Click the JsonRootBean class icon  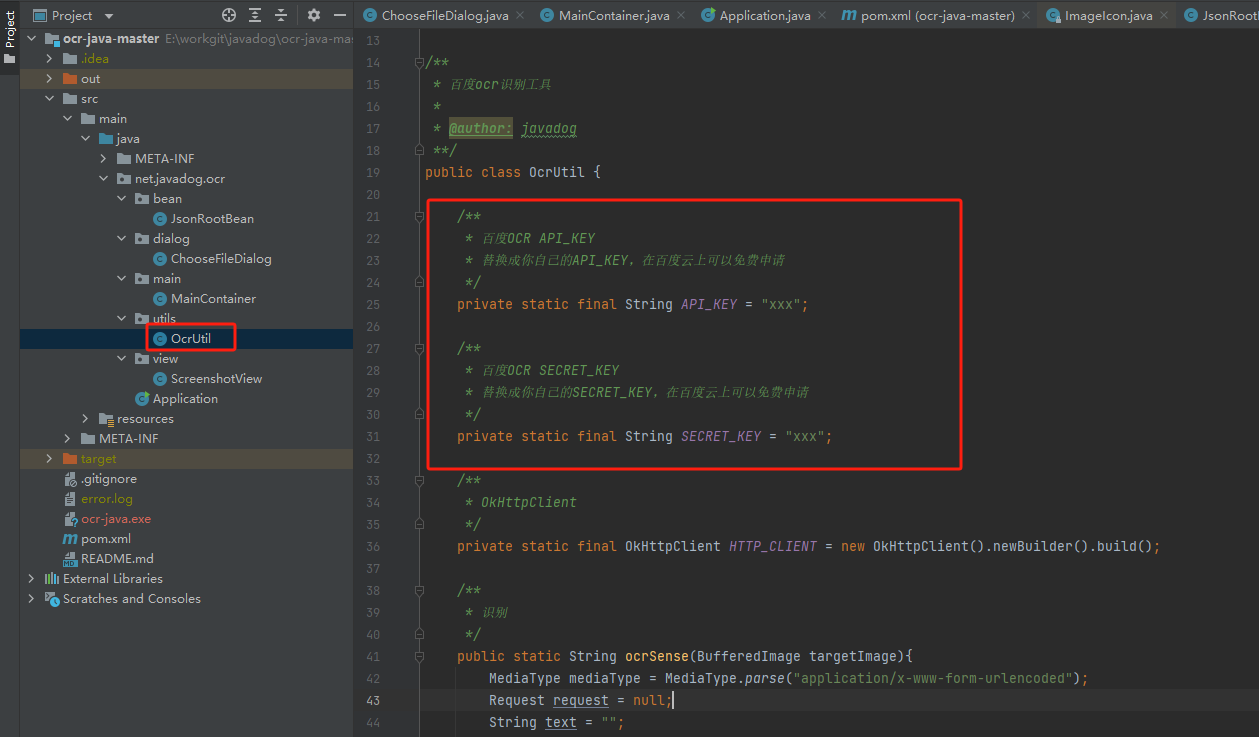click(x=160, y=218)
